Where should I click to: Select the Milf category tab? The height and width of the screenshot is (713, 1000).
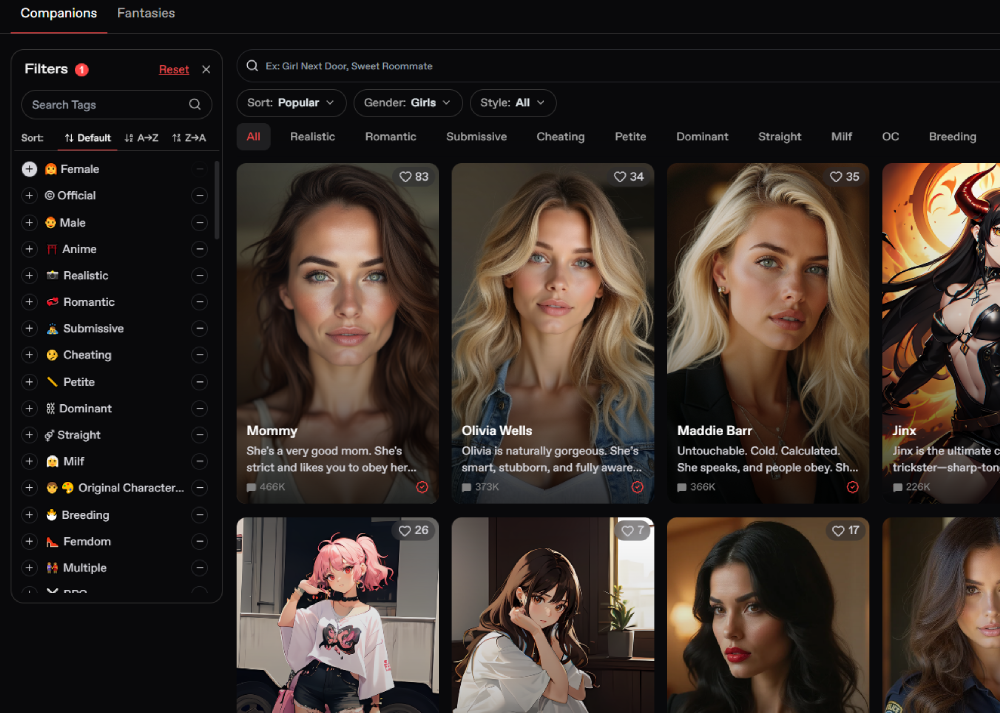(841, 136)
